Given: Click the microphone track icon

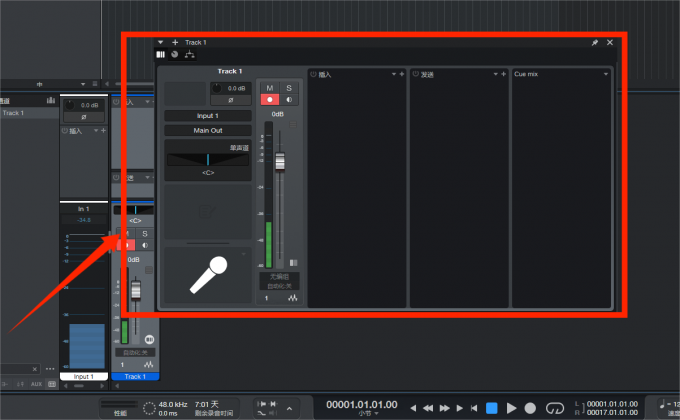Looking at the screenshot, I should 208,275.
